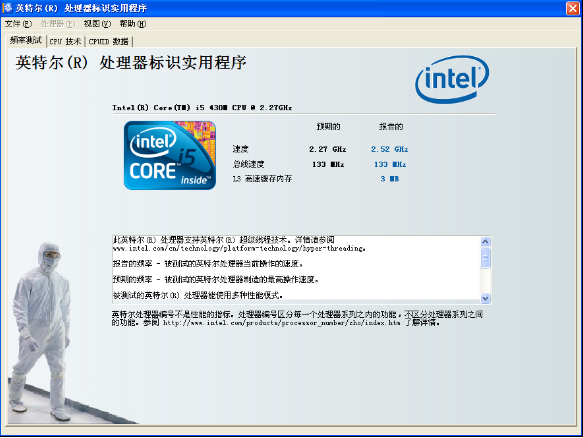The width and height of the screenshot is (583, 438).
Task: Click the Intel logo at top right
Action: click(x=452, y=79)
